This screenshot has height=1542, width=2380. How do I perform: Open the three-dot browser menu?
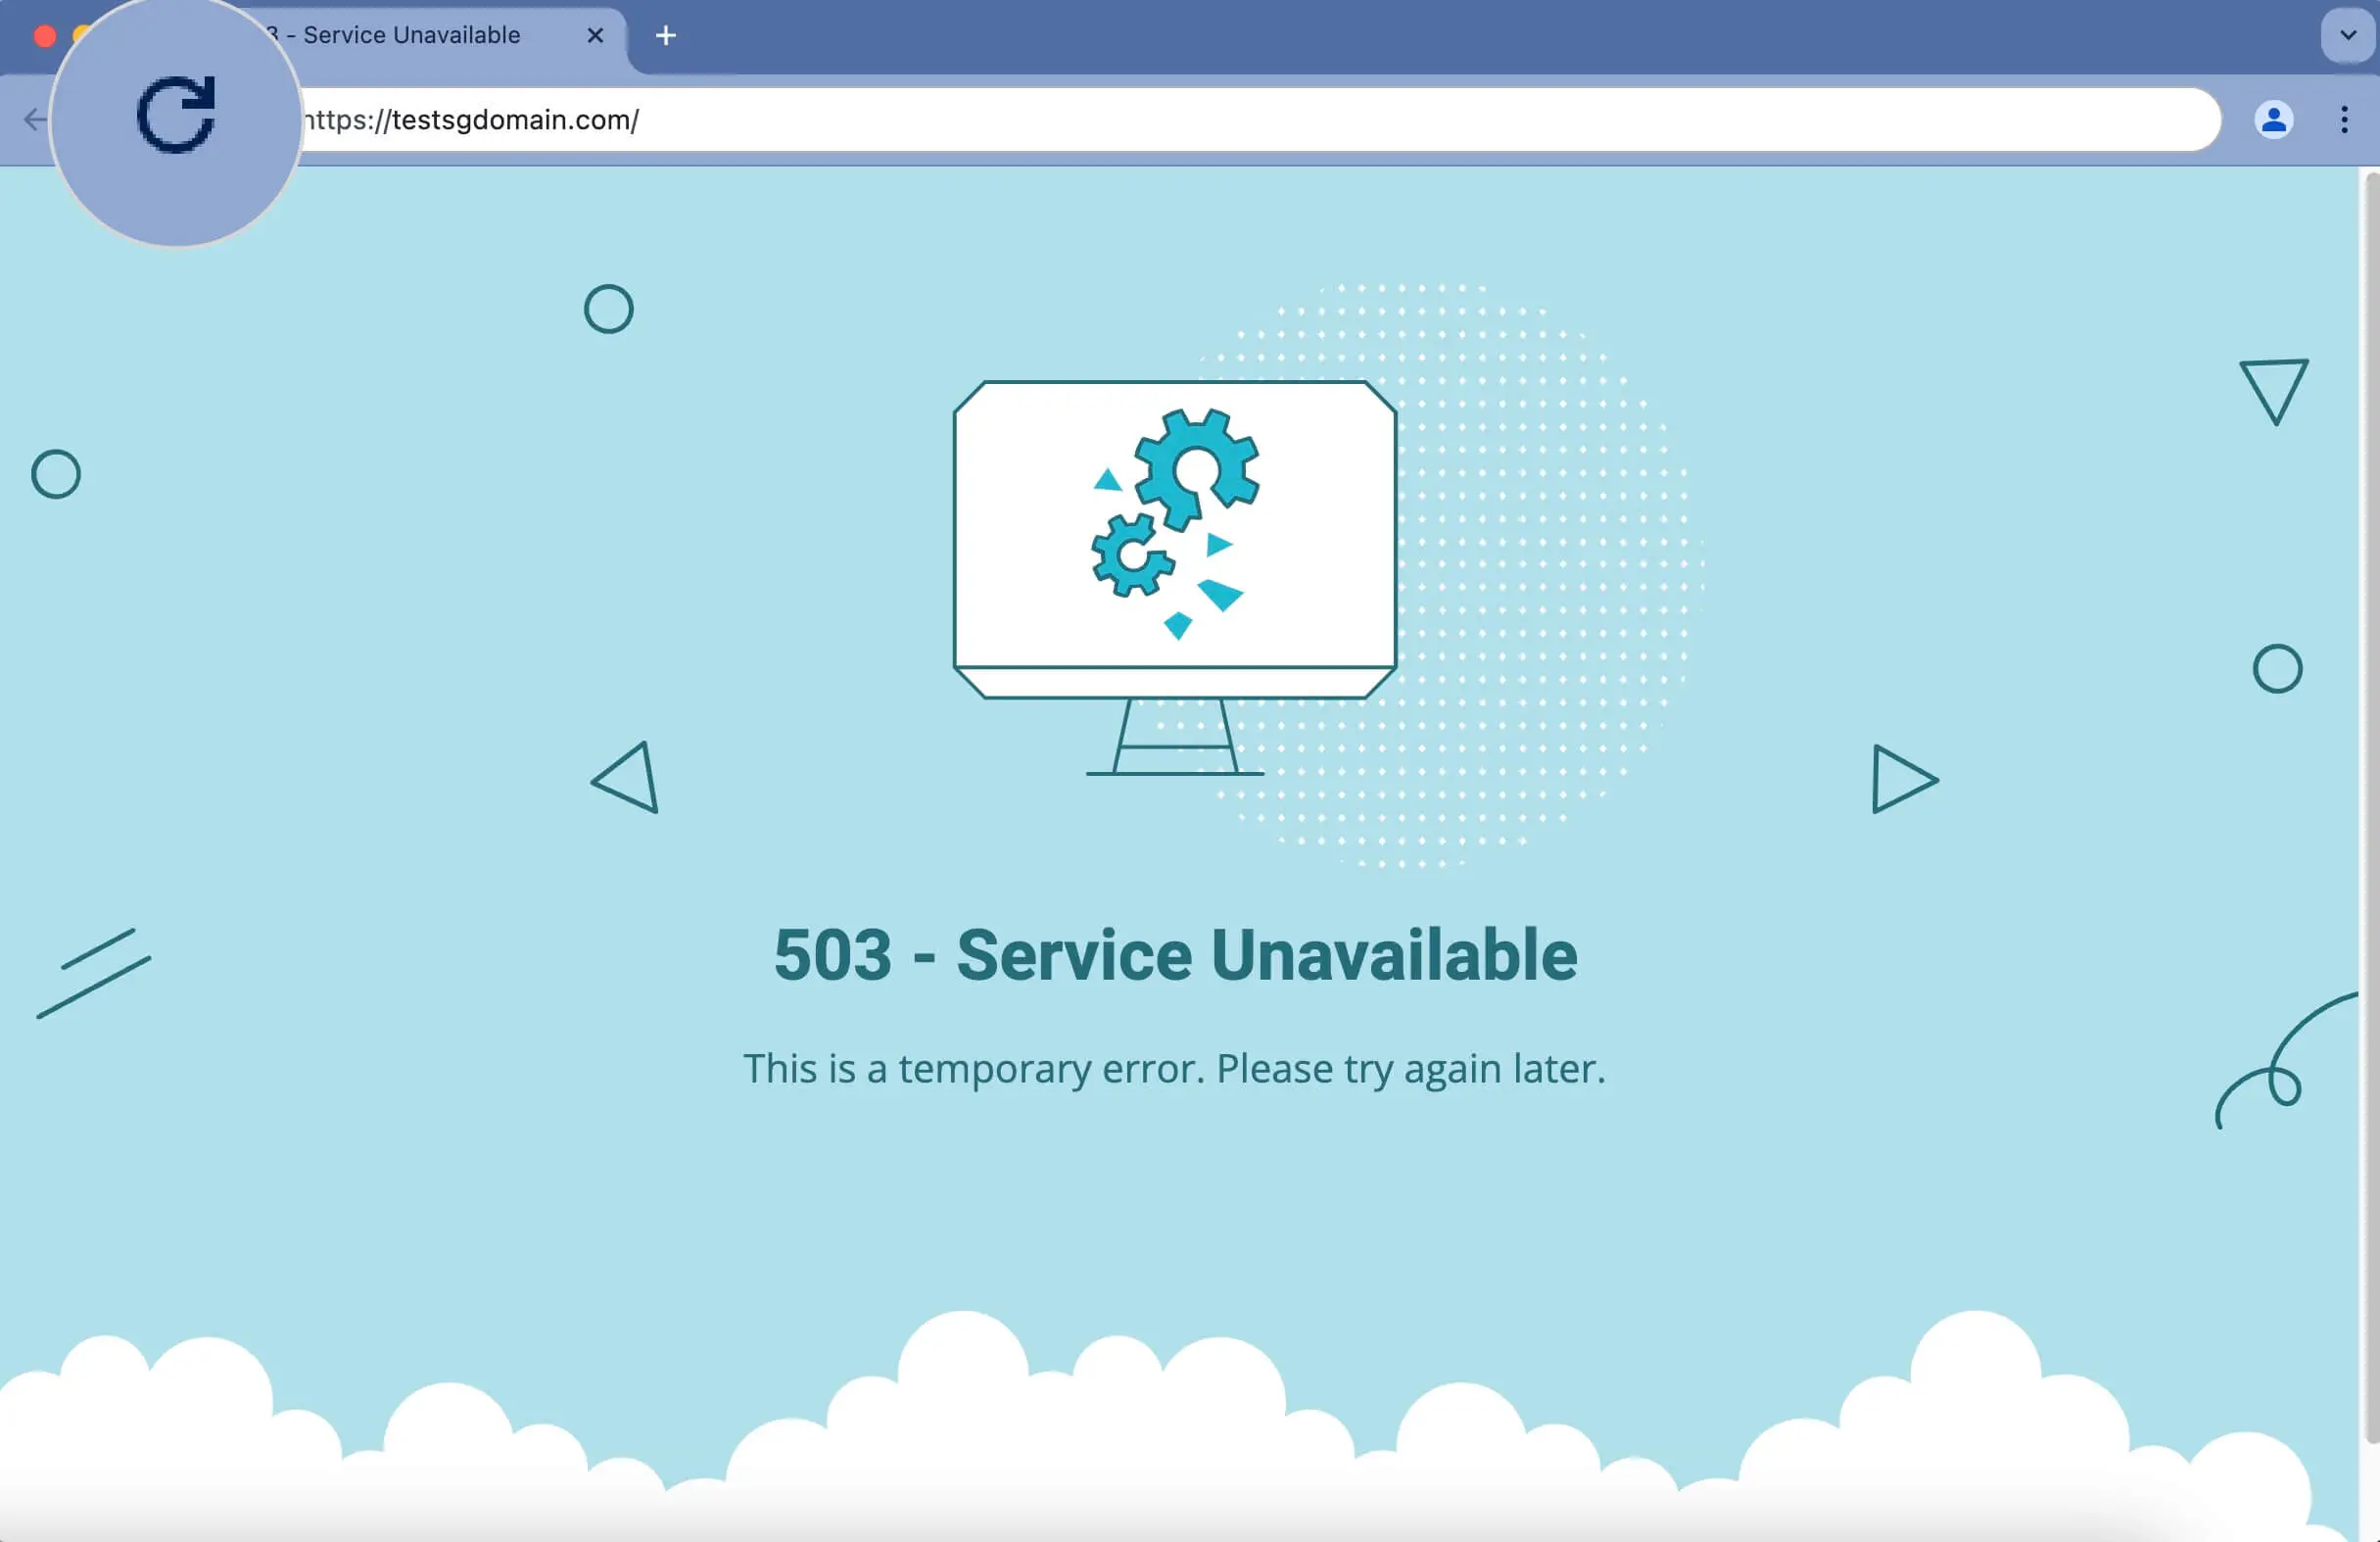tap(2344, 120)
